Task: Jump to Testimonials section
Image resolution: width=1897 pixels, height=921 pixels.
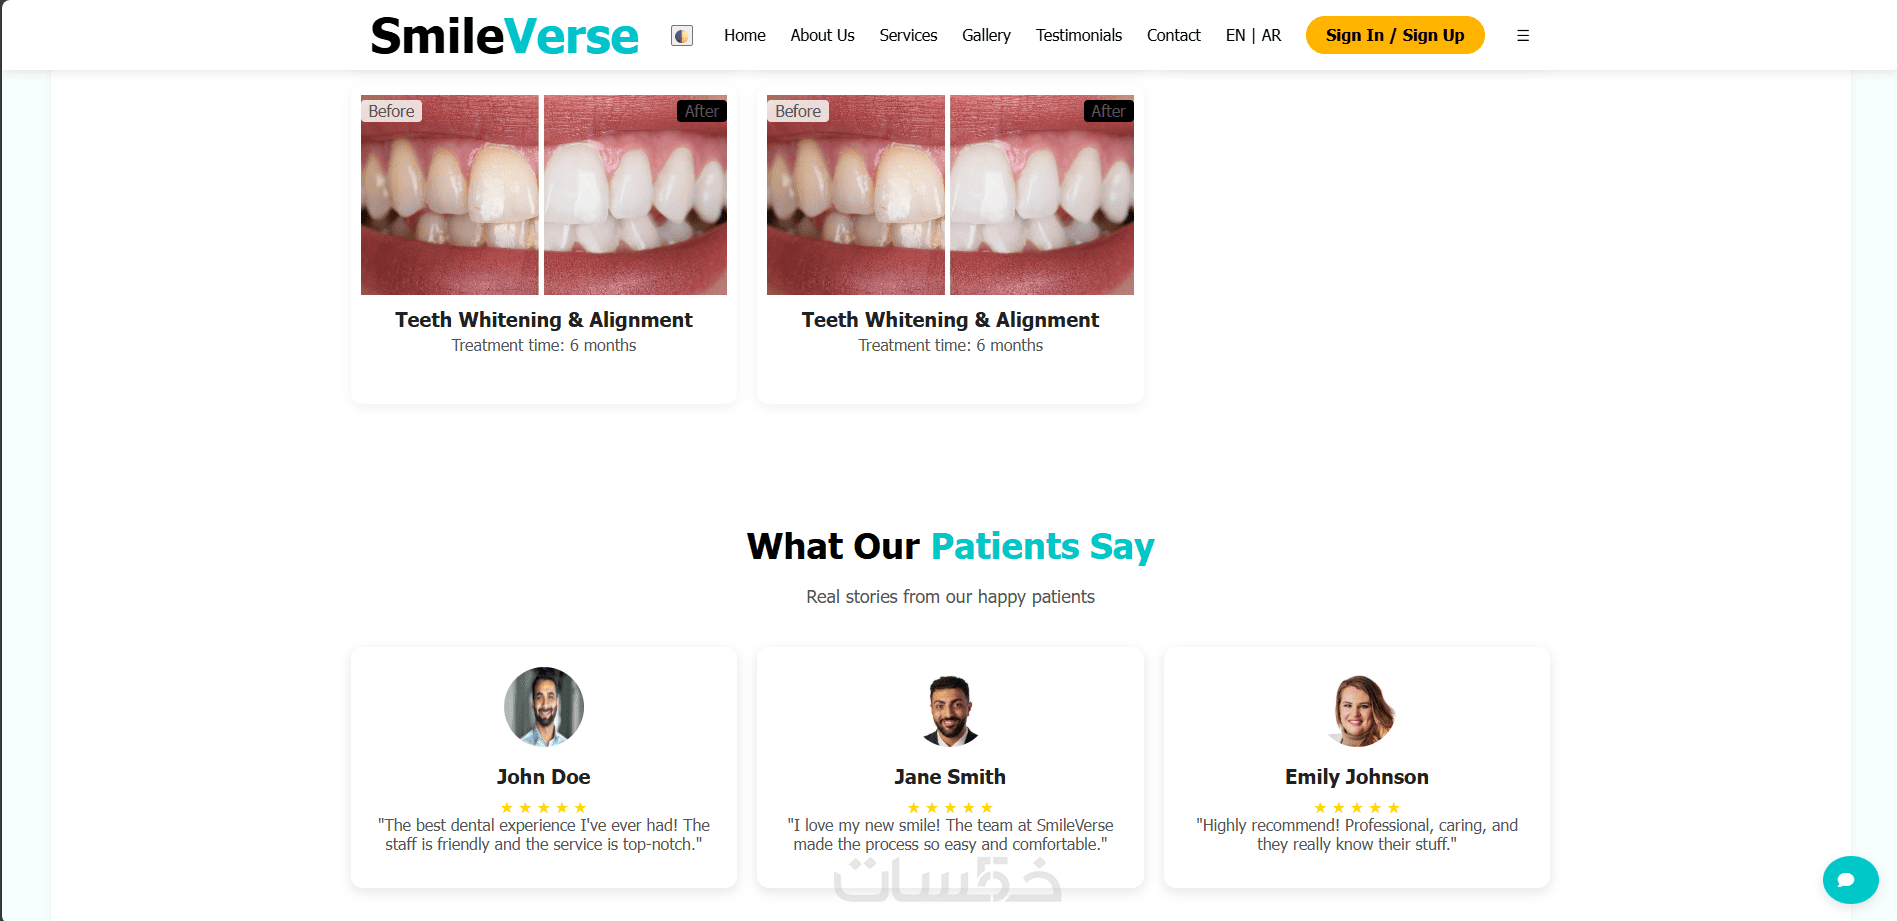Action: pyautogui.click(x=1079, y=35)
